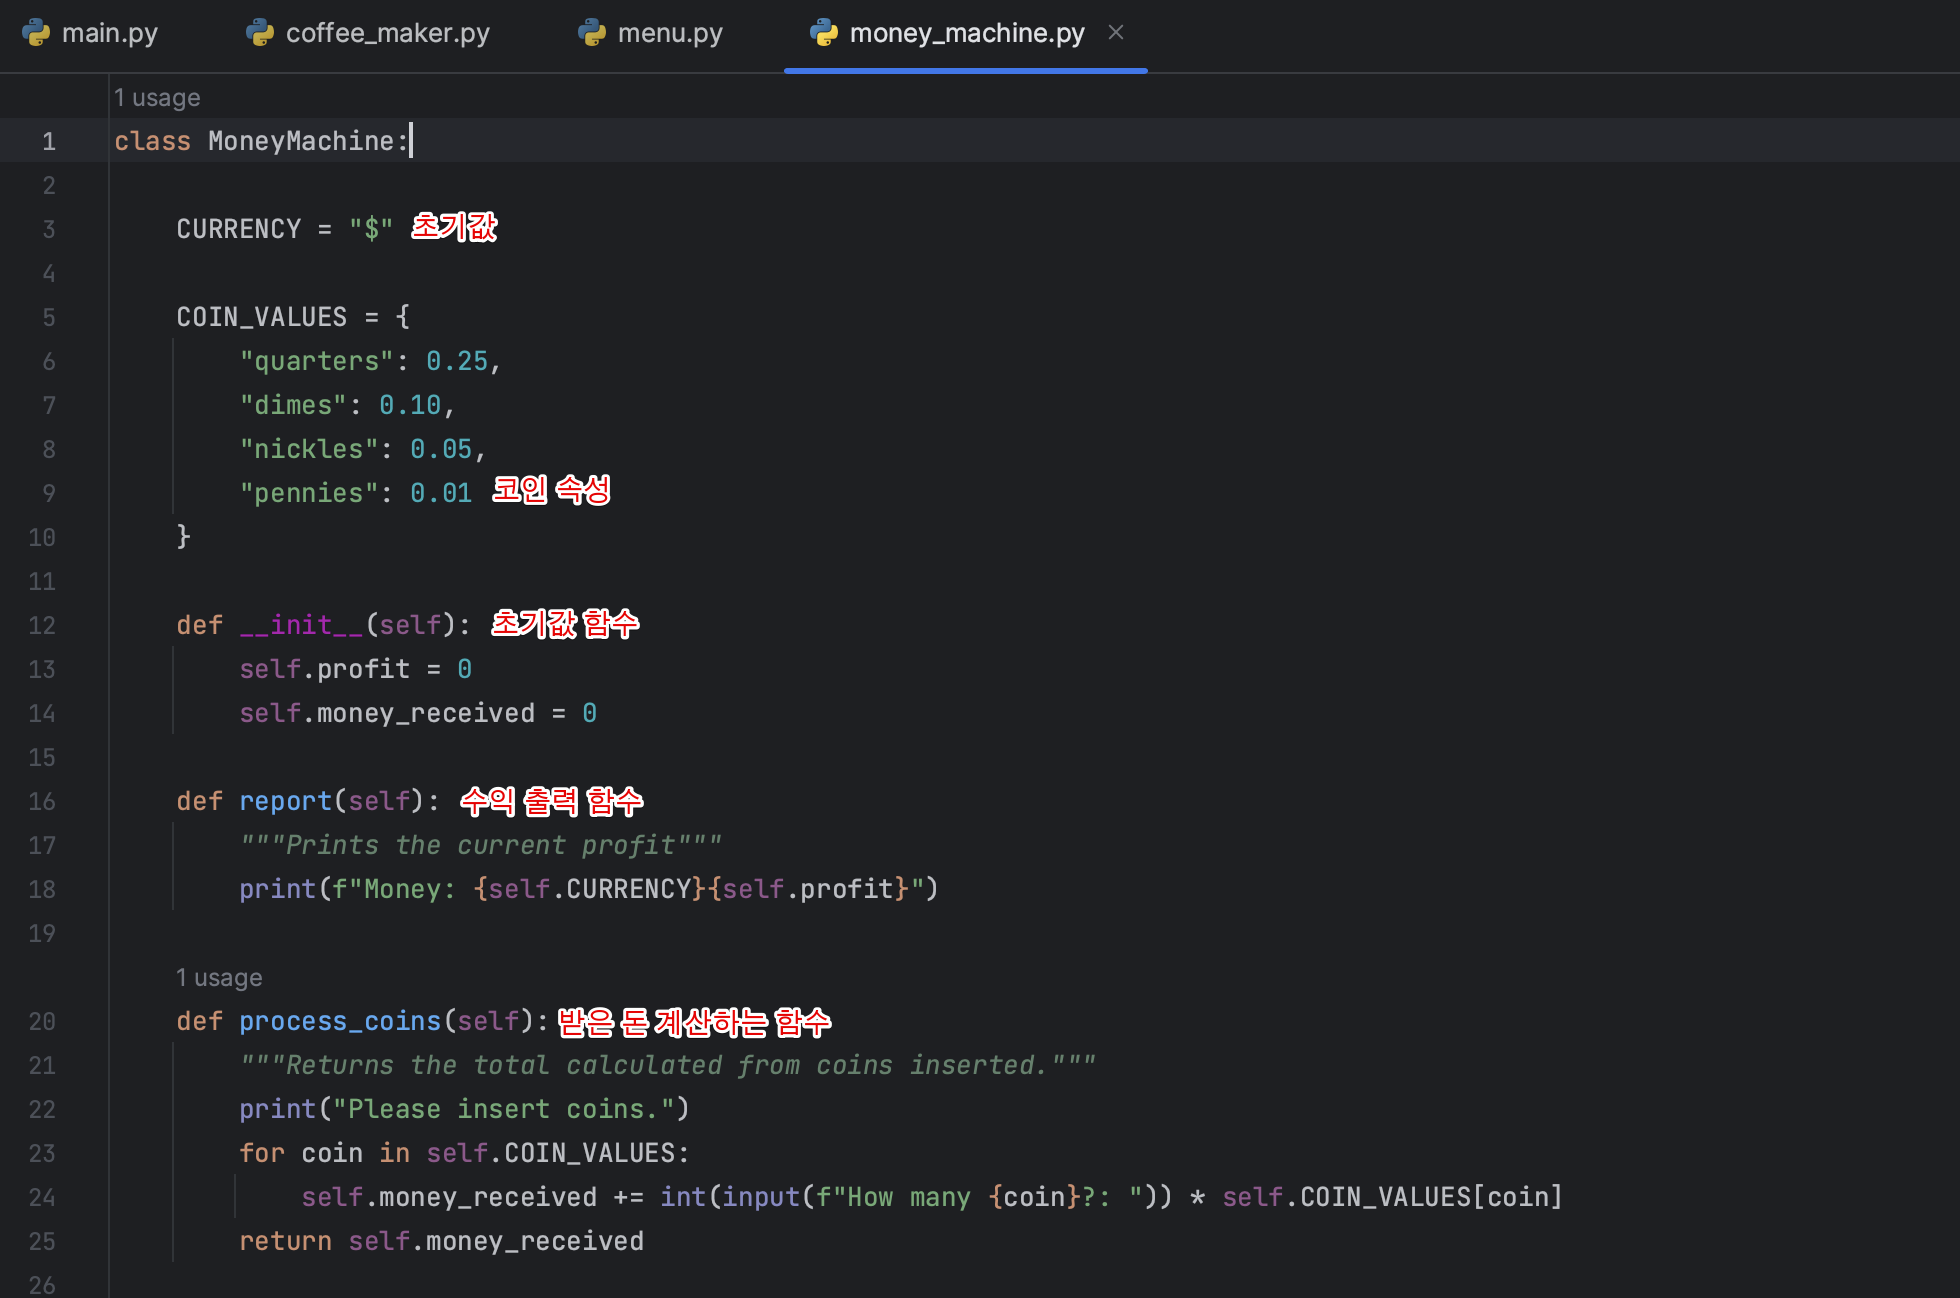Click COIN_VALUES[coin] on line 24
1960x1298 pixels.
1431,1198
